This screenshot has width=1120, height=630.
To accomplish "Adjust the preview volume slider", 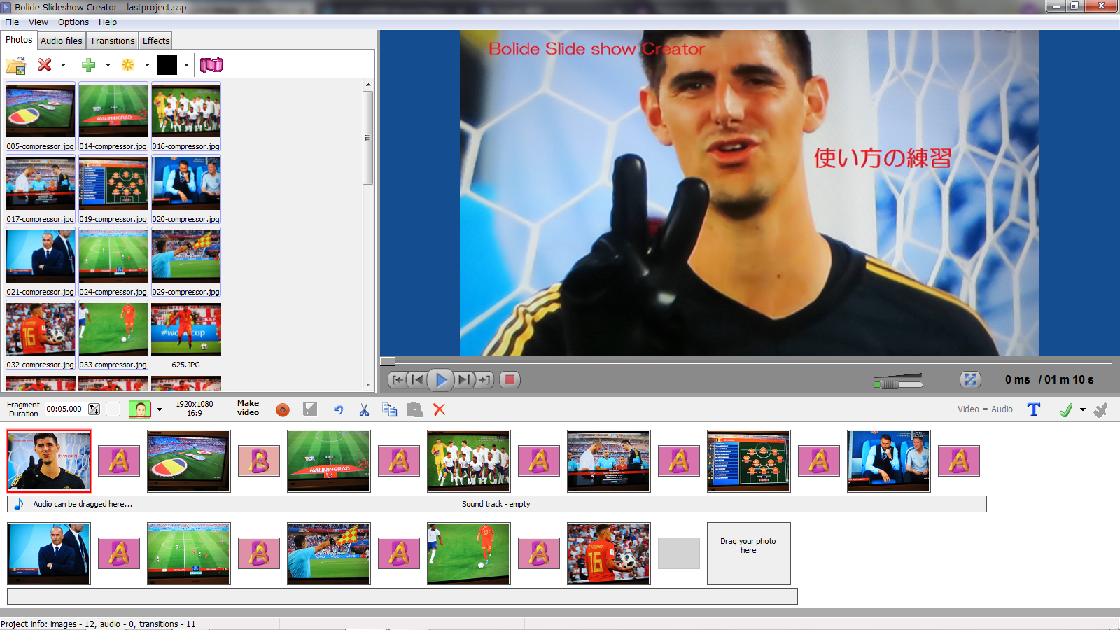I will [898, 381].
